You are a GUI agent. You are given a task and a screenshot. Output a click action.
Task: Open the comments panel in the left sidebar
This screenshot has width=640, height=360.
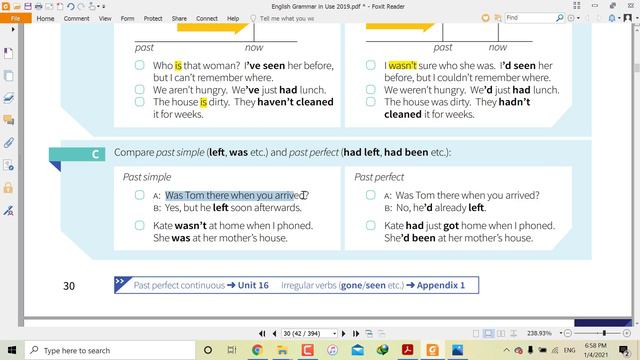pos(8,120)
